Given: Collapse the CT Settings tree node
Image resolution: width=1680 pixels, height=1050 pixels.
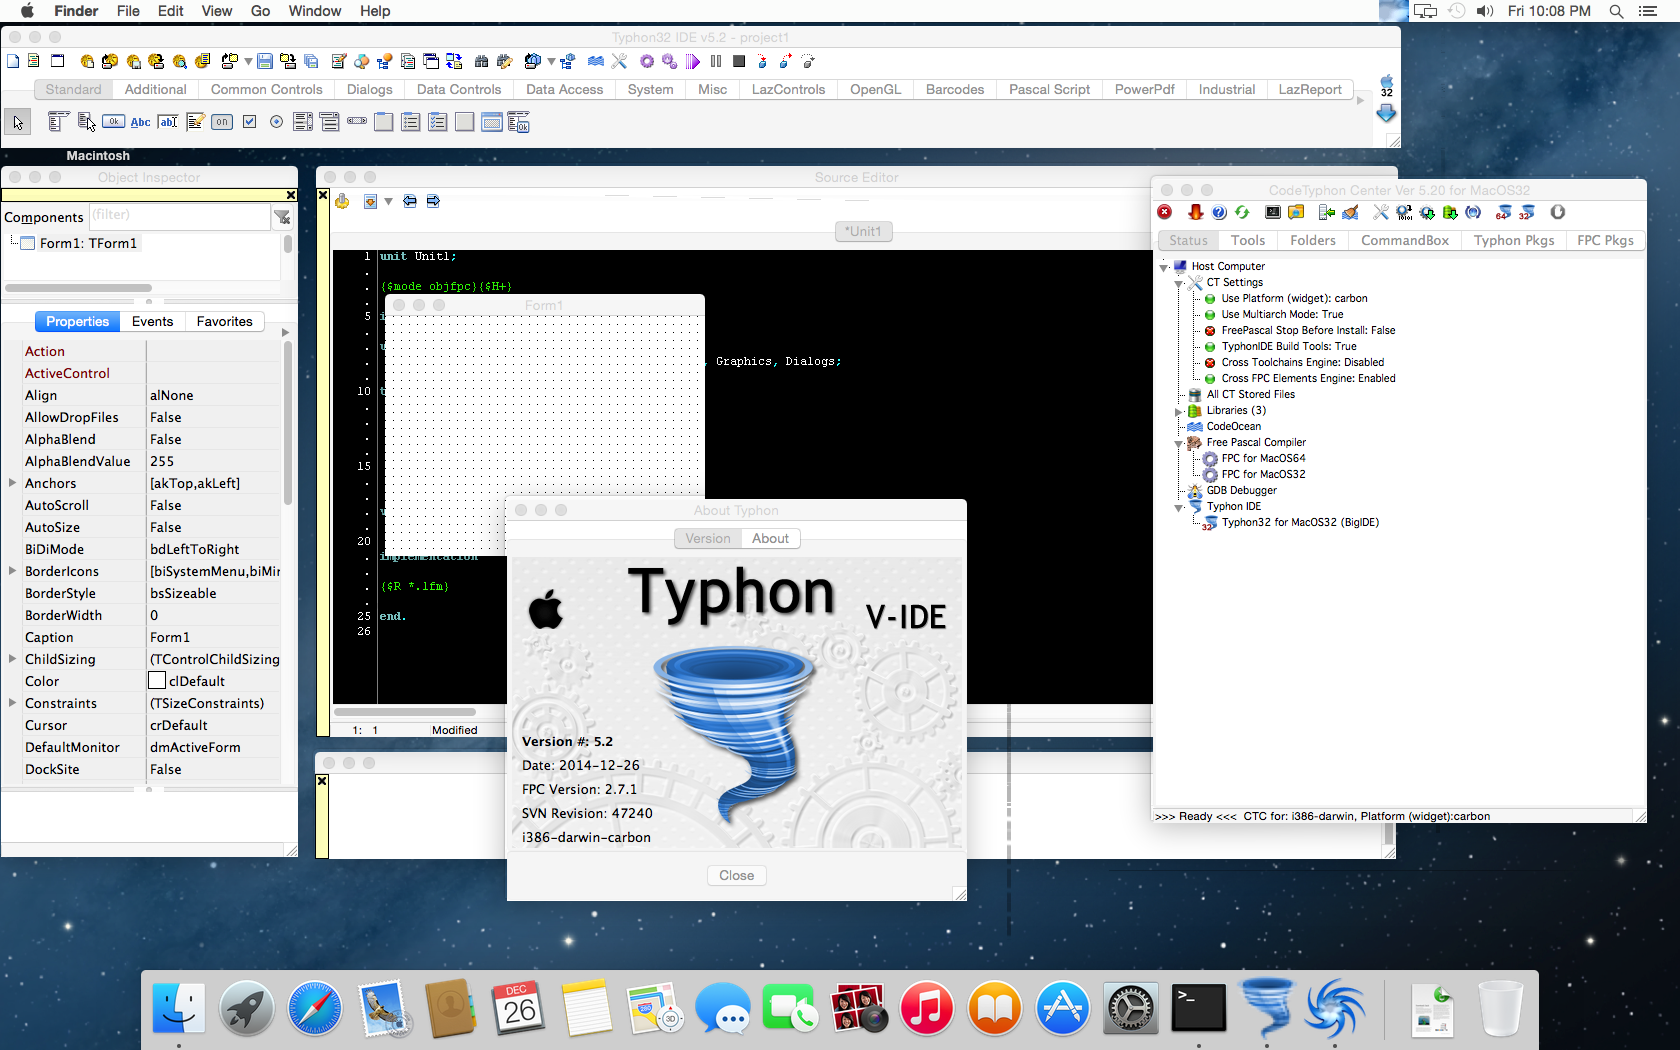Looking at the screenshot, I should point(1179,283).
